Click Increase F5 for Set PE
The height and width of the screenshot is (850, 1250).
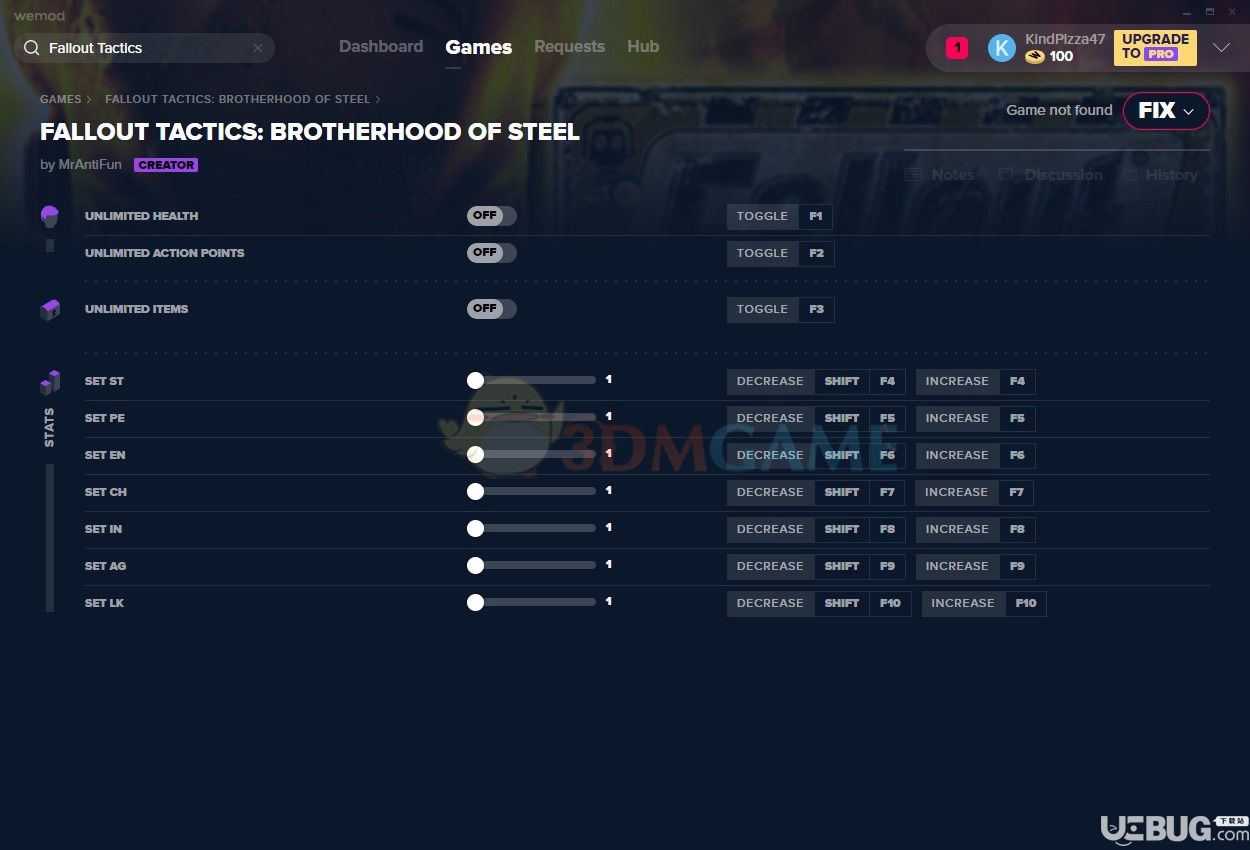pyautogui.click(x=975, y=418)
